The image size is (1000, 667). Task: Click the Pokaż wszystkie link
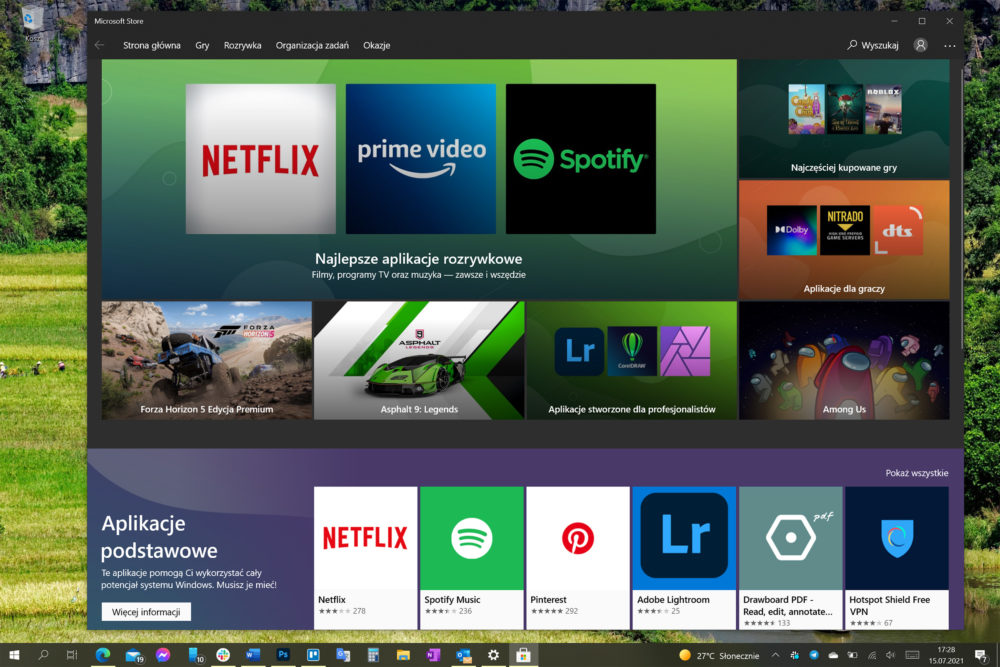point(916,473)
